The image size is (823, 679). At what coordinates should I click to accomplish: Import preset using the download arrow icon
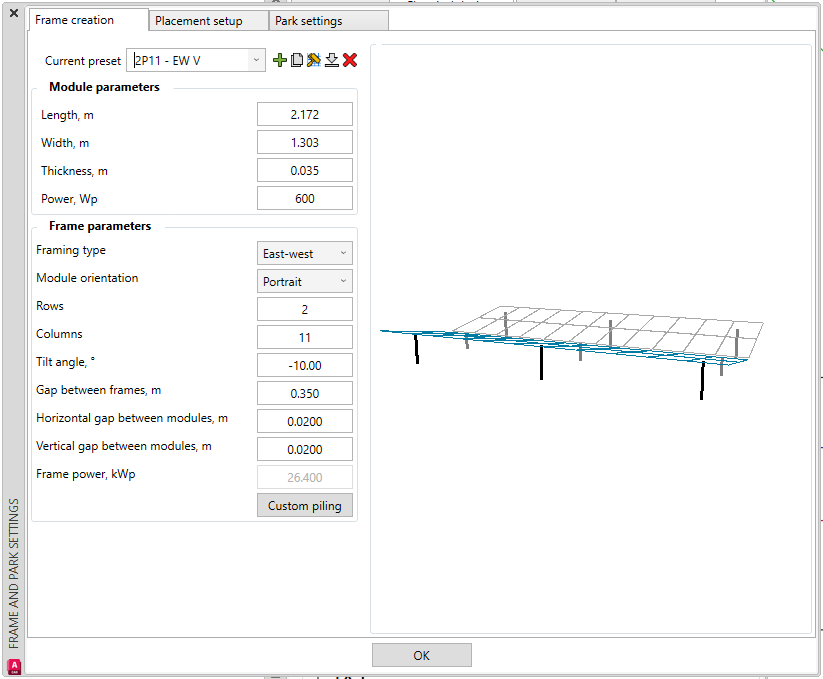(332, 60)
